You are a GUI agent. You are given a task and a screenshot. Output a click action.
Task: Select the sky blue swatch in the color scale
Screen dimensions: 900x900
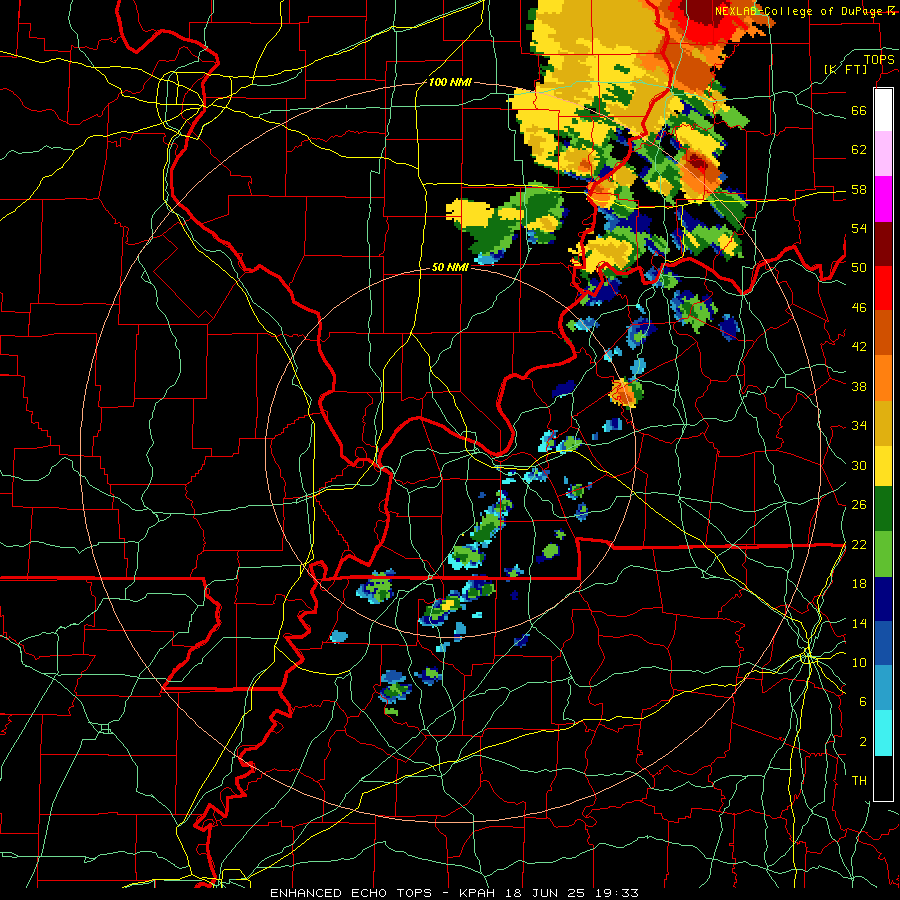tap(883, 688)
